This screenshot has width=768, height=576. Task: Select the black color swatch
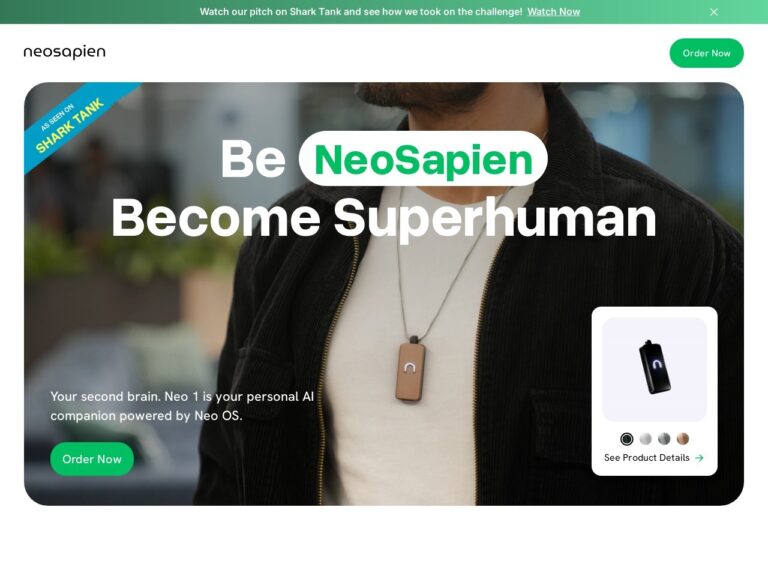pos(626,439)
